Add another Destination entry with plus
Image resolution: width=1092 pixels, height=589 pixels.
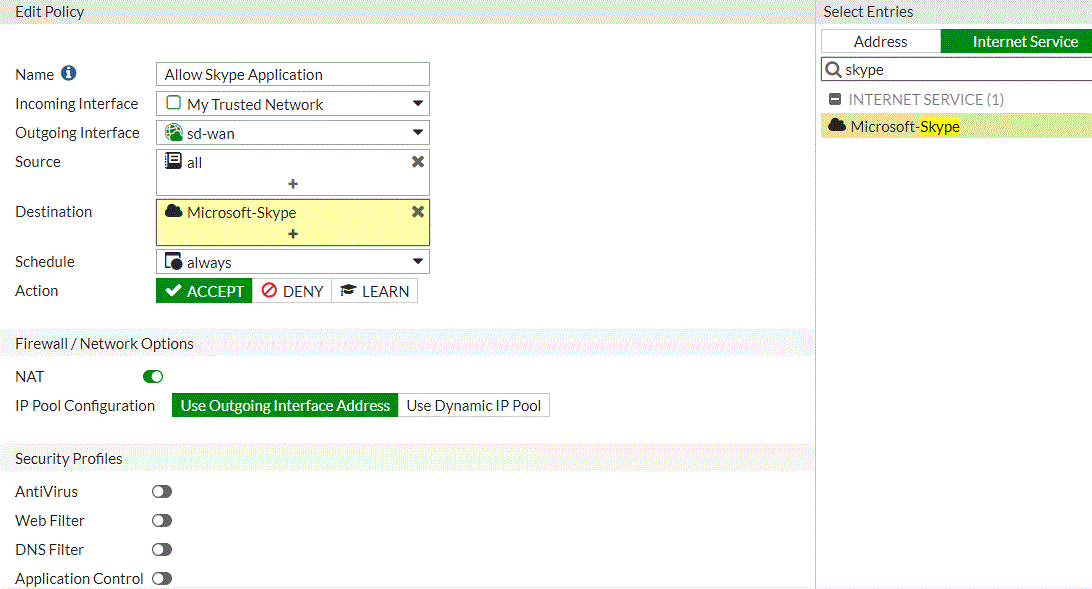click(x=292, y=234)
